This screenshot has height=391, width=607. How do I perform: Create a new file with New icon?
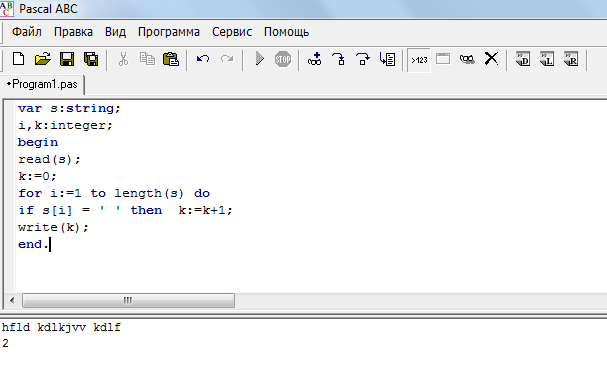point(19,59)
